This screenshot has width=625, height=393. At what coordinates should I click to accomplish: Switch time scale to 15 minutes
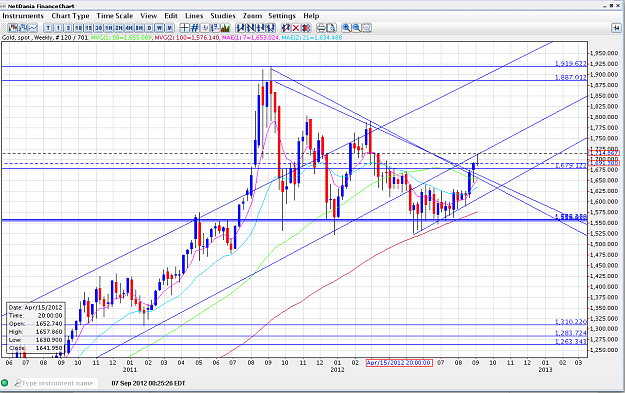[x=88, y=28]
